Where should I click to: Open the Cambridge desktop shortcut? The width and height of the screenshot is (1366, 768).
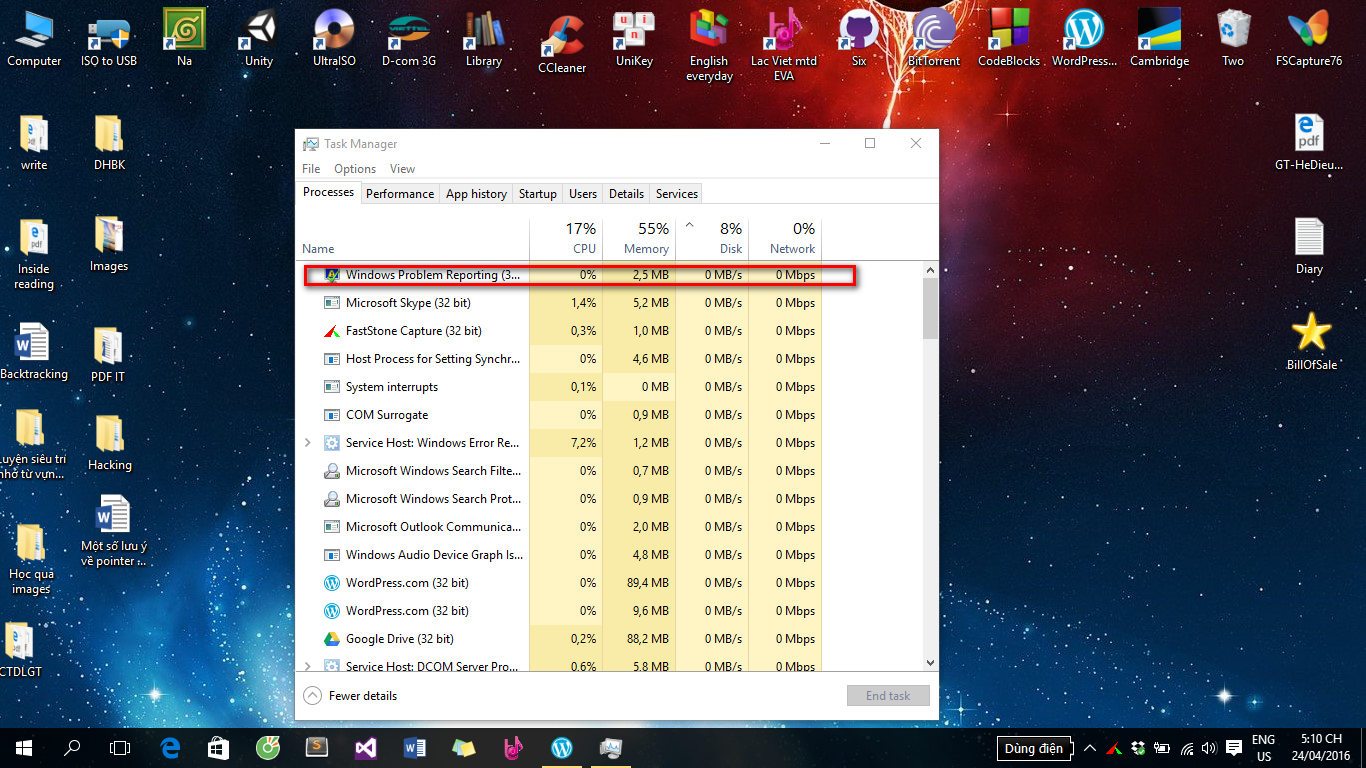pyautogui.click(x=1159, y=38)
